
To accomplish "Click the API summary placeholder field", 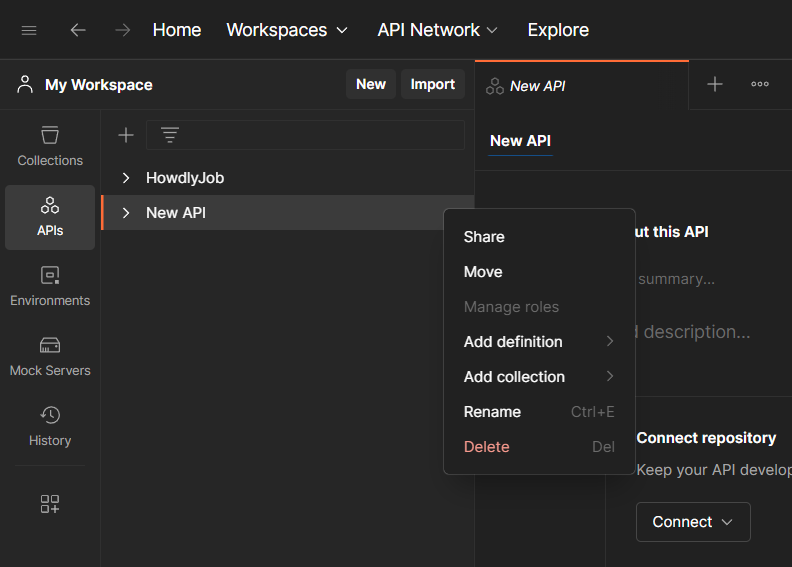I will (x=676, y=279).
